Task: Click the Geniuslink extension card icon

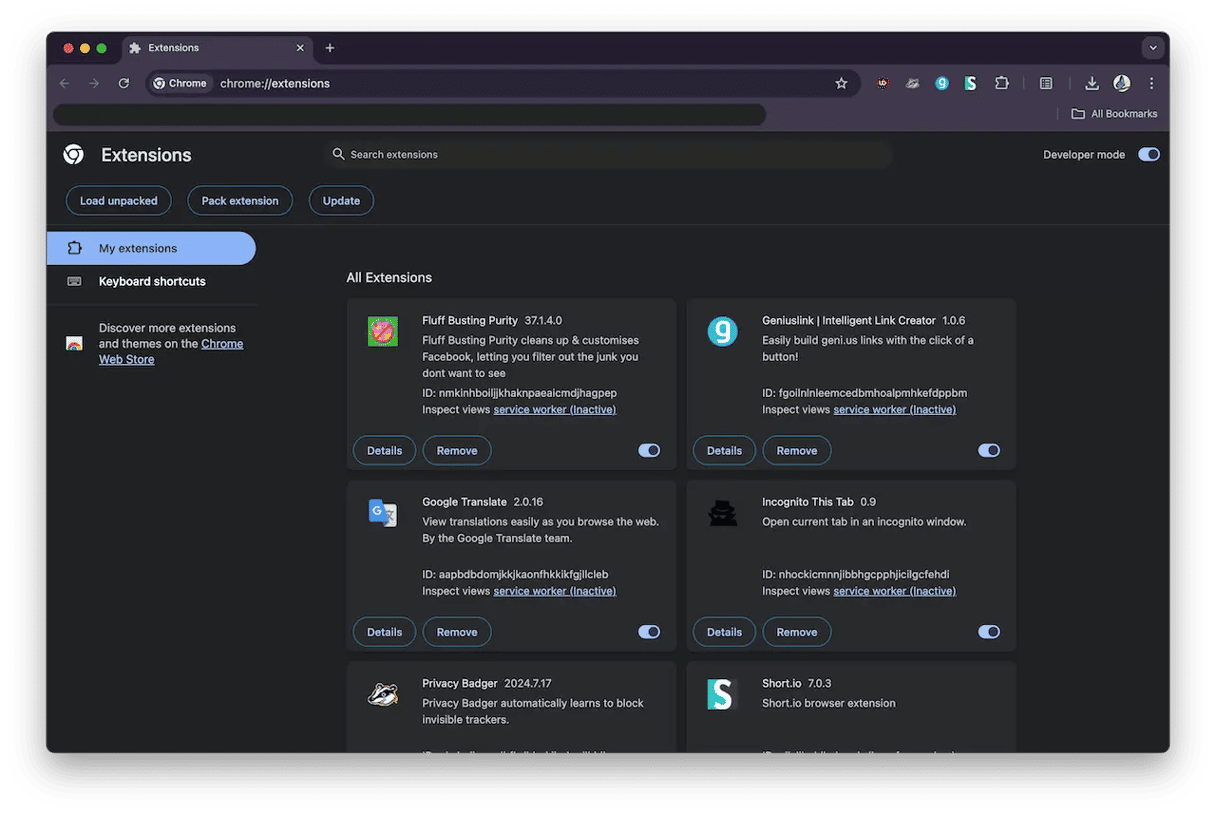Action: click(722, 331)
